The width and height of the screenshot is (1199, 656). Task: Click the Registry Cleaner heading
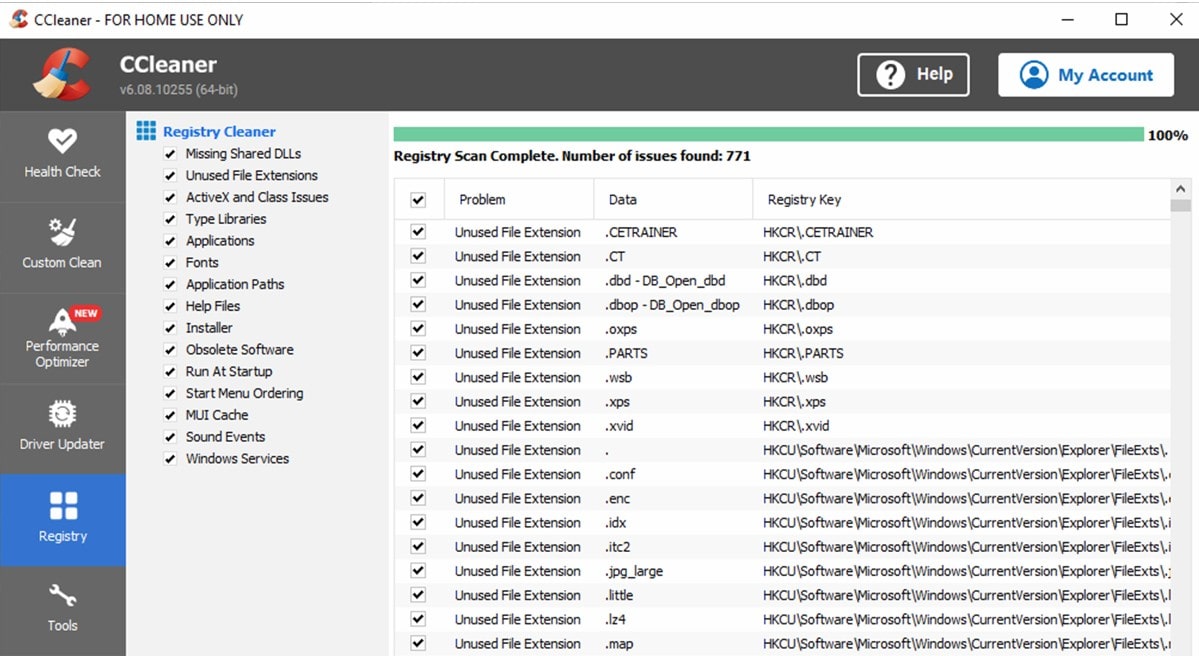pyautogui.click(x=217, y=131)
